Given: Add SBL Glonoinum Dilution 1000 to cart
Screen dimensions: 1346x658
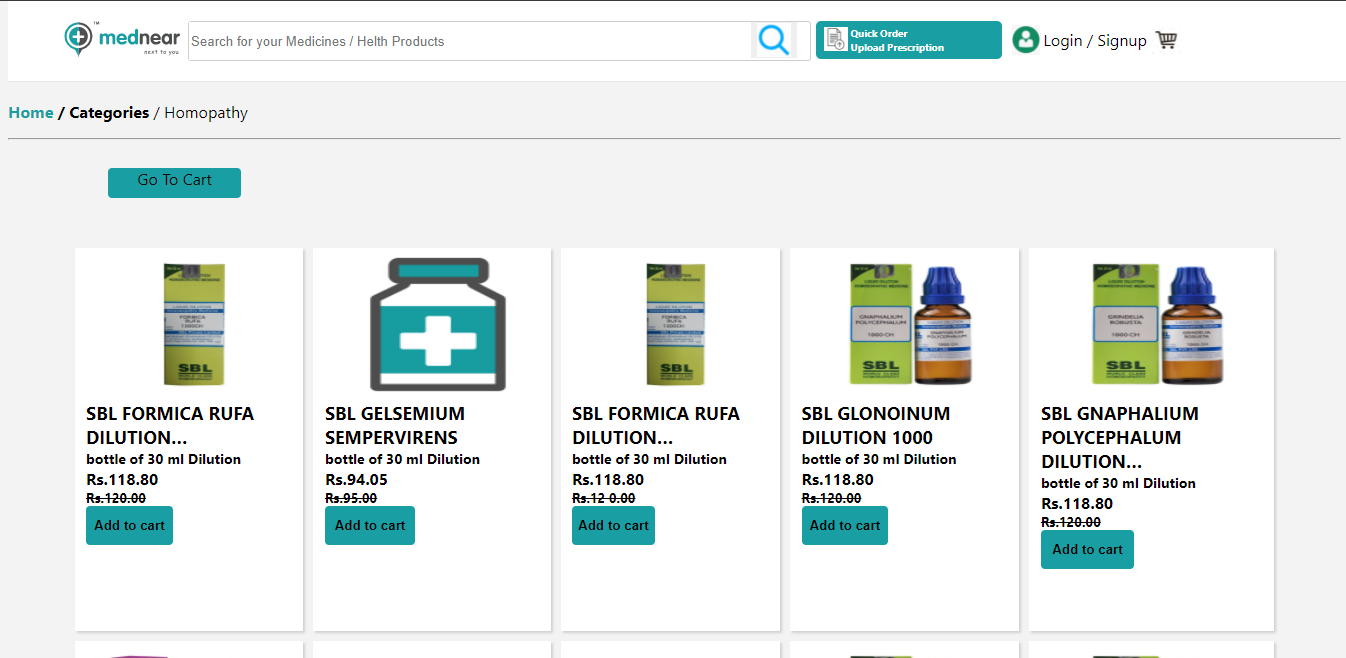Looking at the screenshot, I should coord(845,525).
